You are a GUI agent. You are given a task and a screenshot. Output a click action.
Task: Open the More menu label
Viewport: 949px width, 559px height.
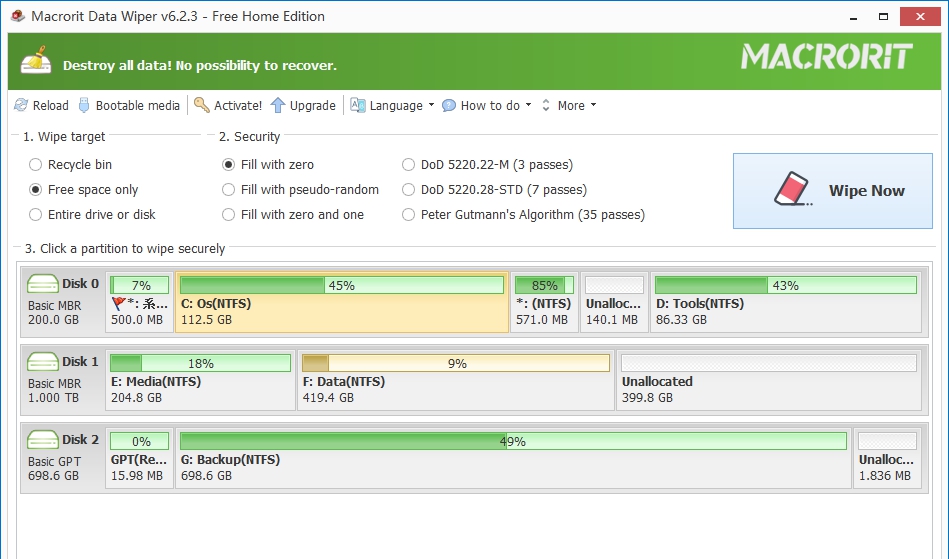click(x=571, y=105)
